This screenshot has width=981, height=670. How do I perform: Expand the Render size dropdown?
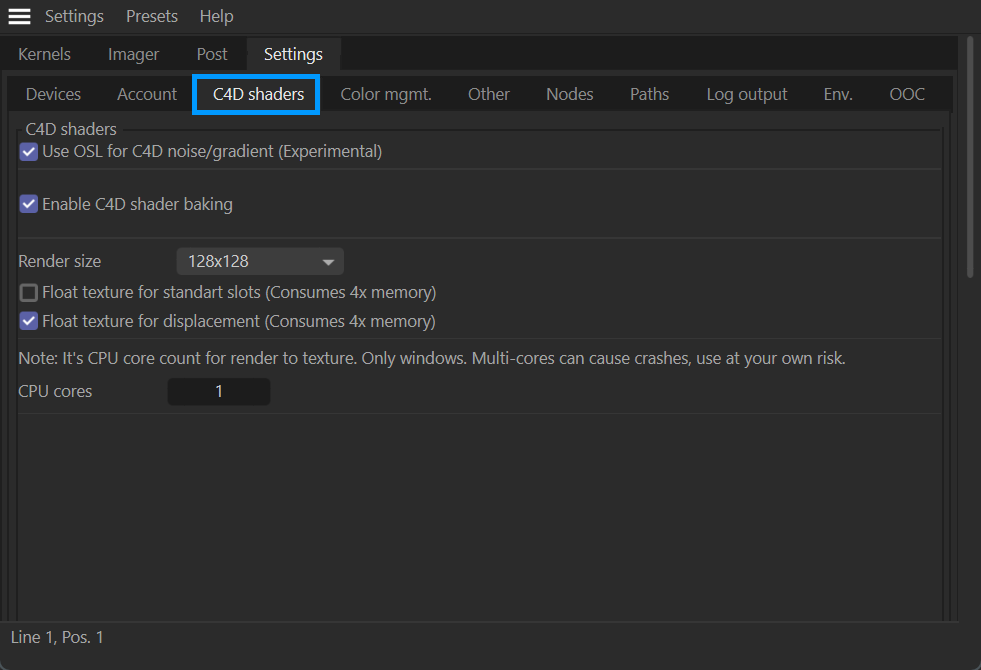tap(260, 262)
